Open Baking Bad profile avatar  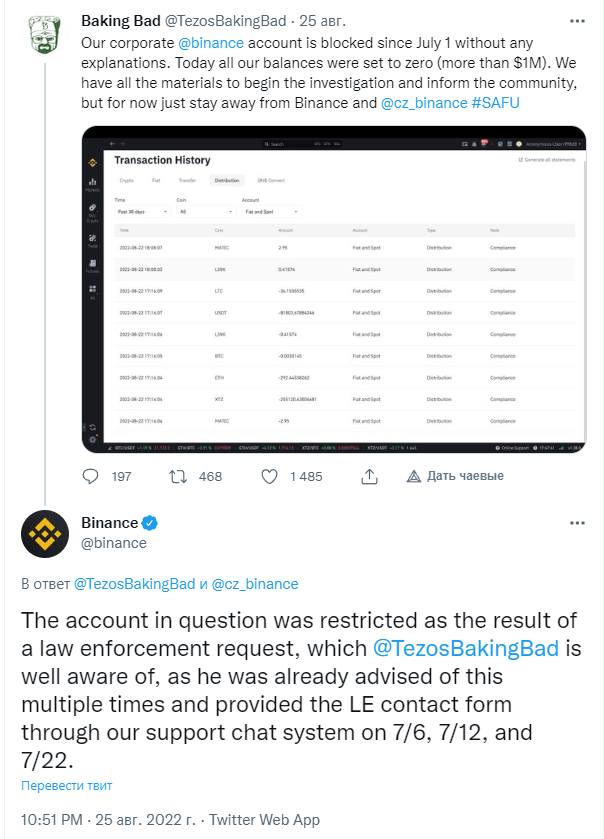(45, 34)
